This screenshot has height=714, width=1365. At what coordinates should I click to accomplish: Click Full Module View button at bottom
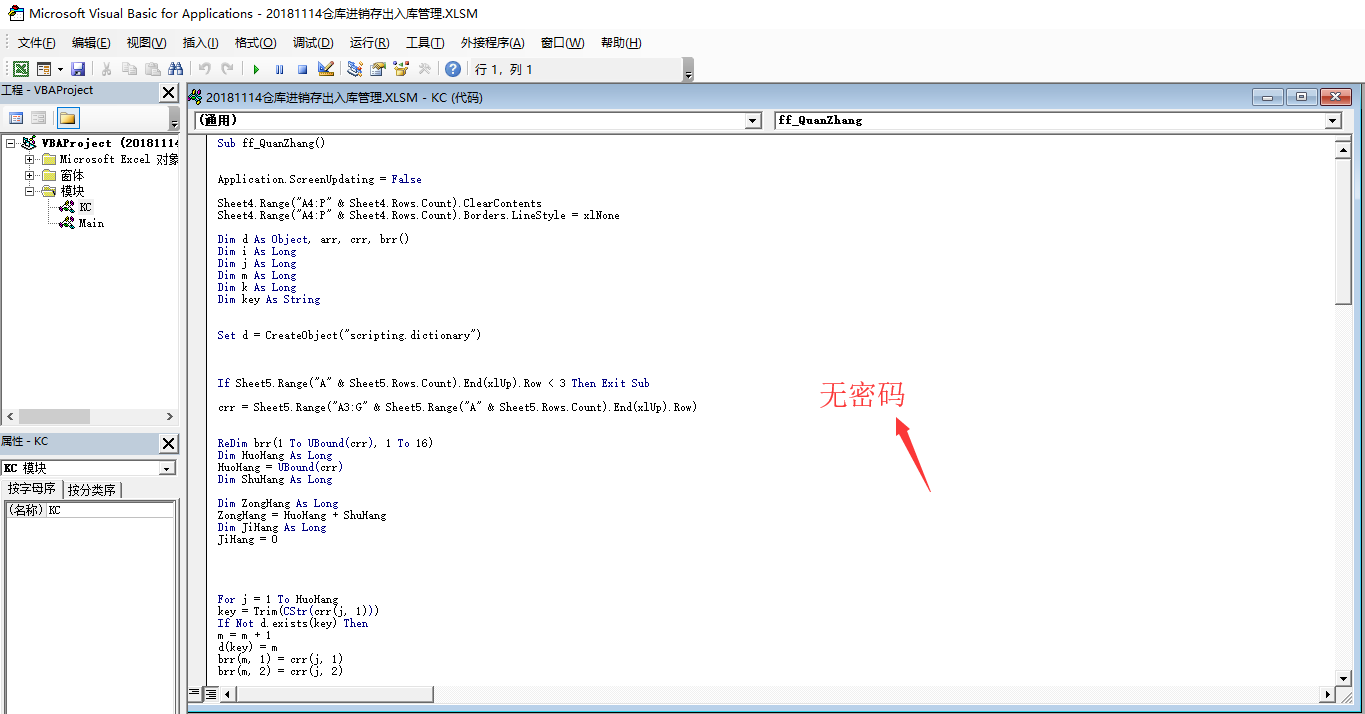tap(211, 693)
